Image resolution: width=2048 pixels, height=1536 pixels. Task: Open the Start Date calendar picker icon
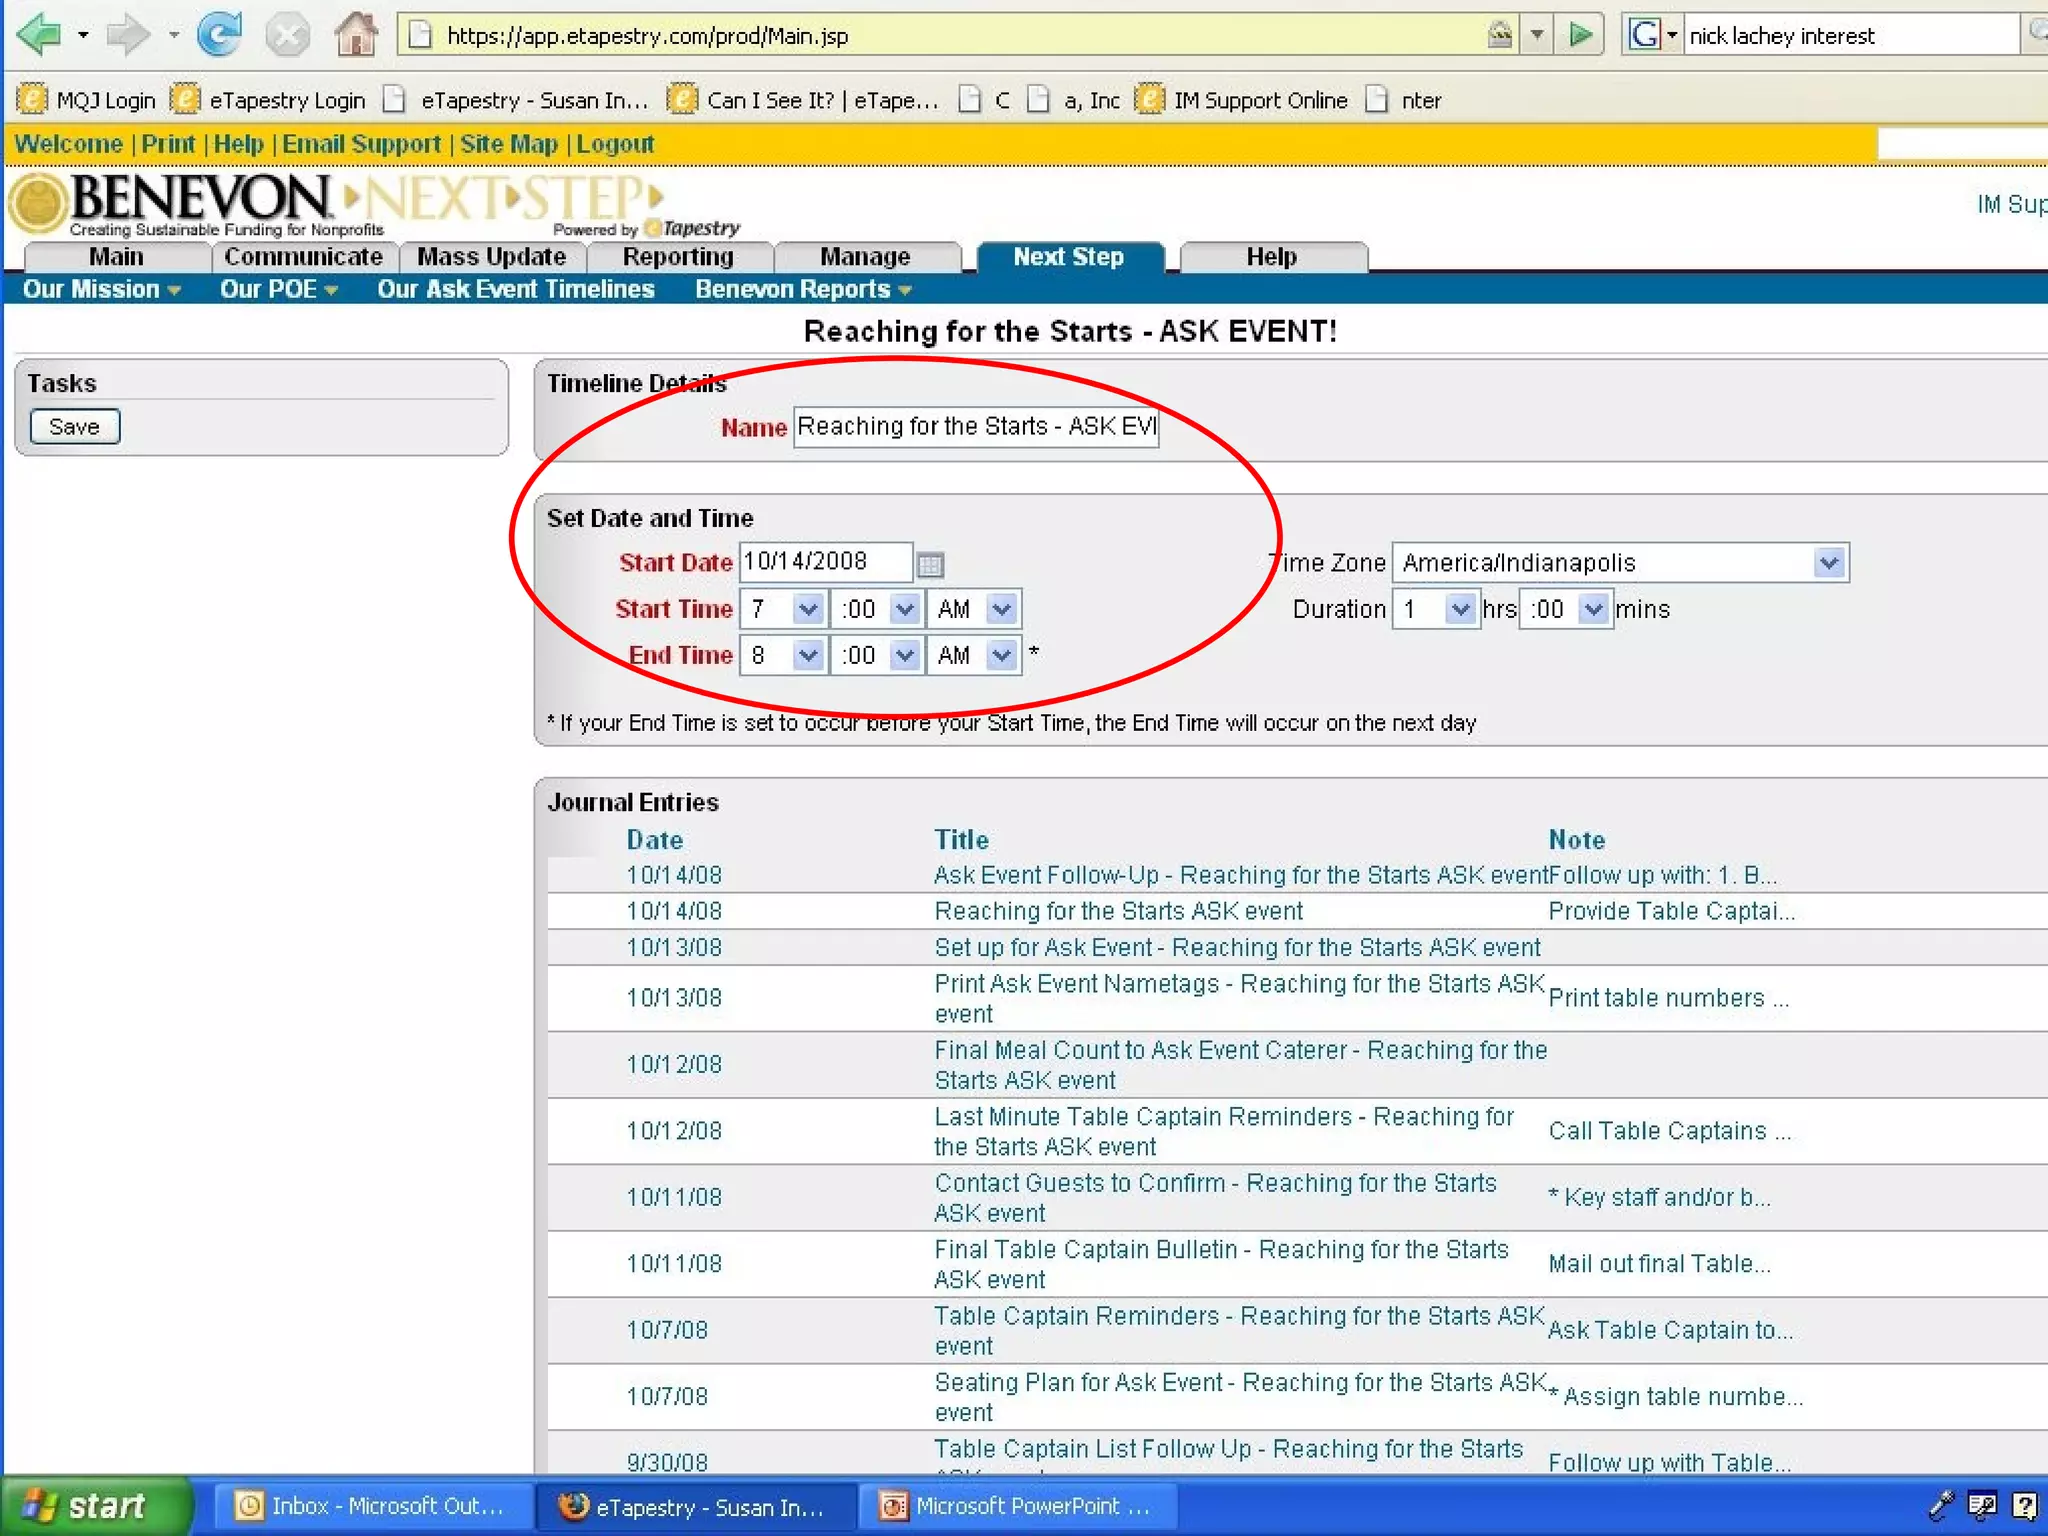tap(930, 565)
